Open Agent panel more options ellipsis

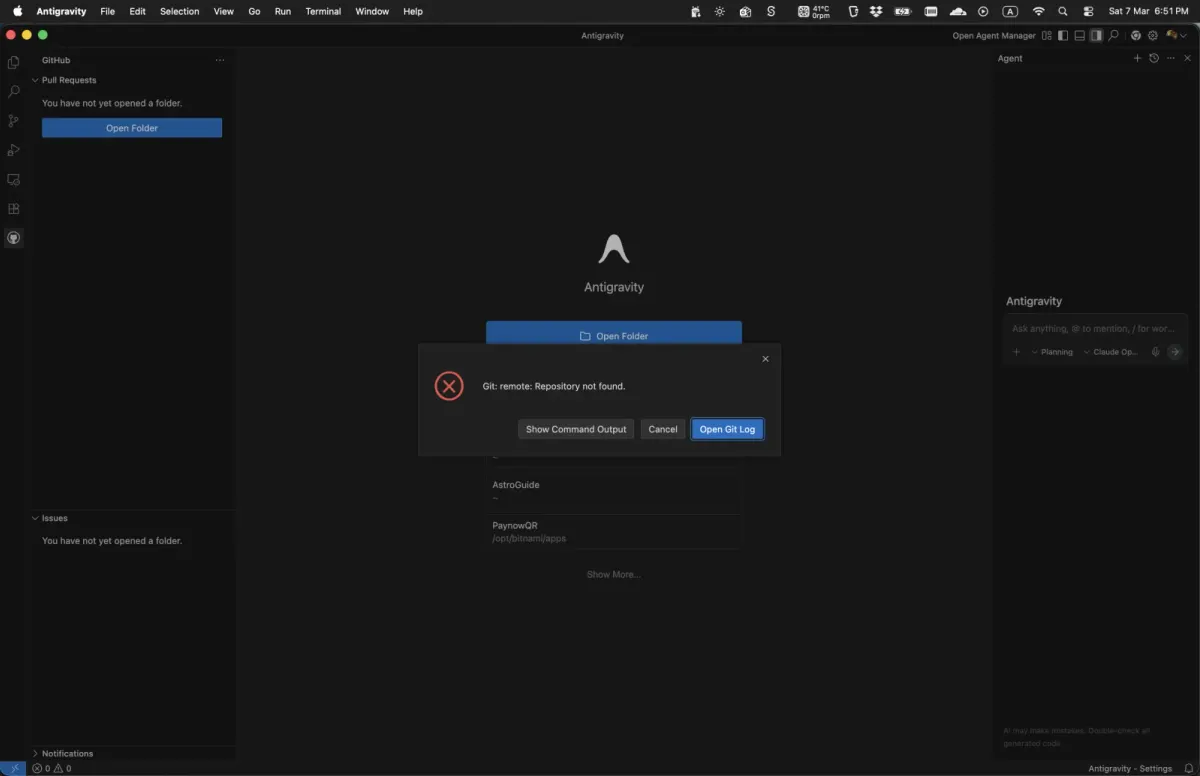(1171, 58)
